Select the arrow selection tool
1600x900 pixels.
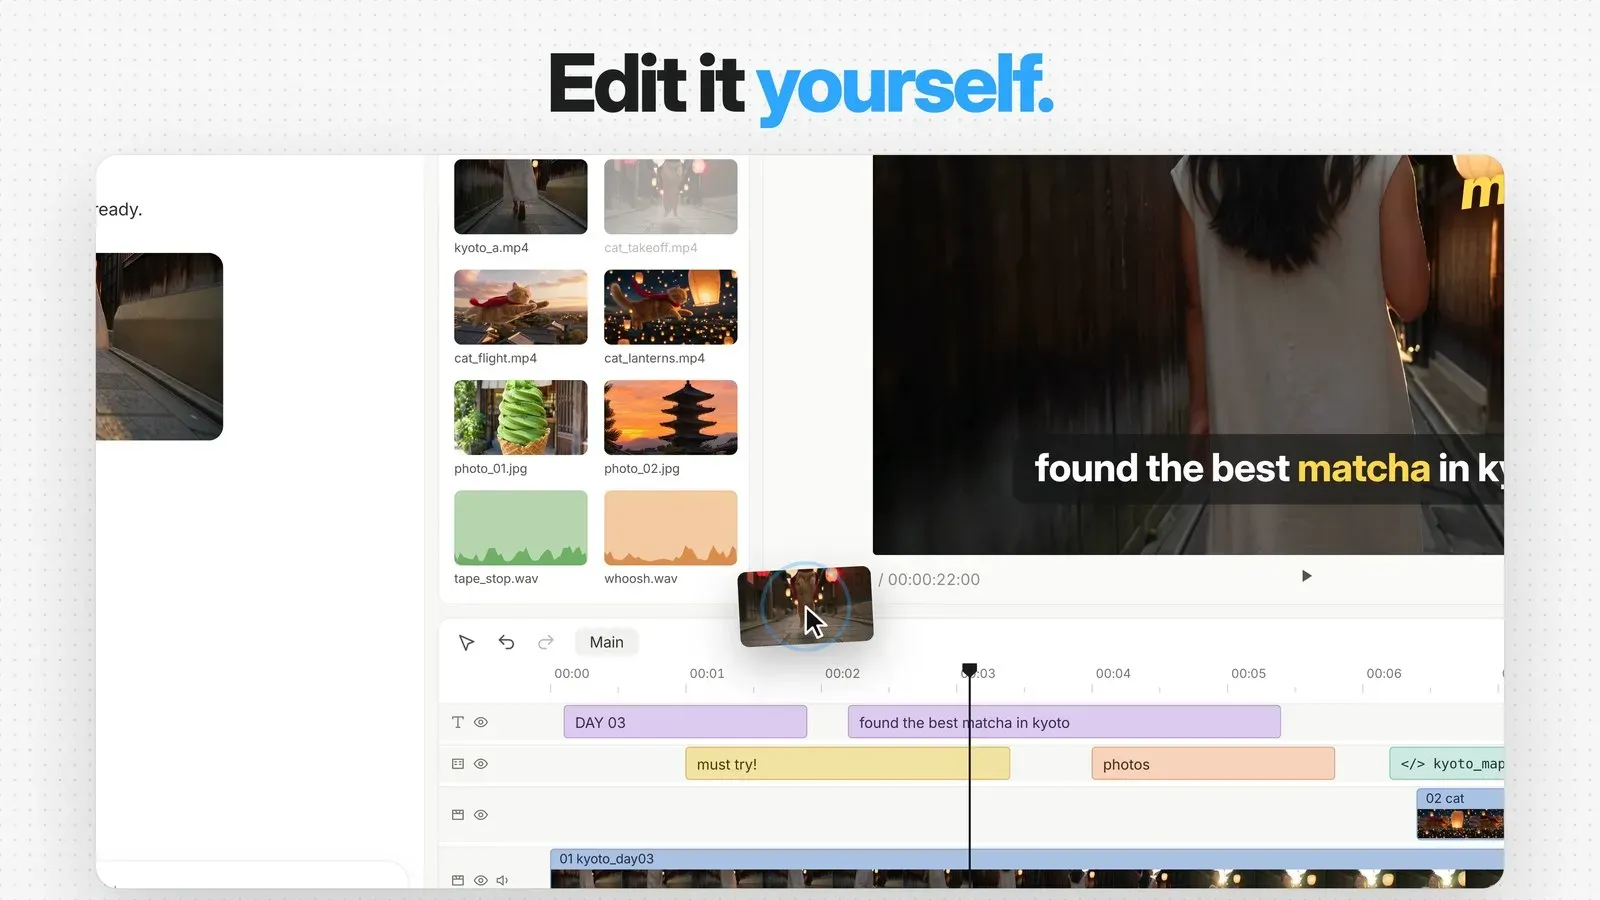tap(466, 642)
